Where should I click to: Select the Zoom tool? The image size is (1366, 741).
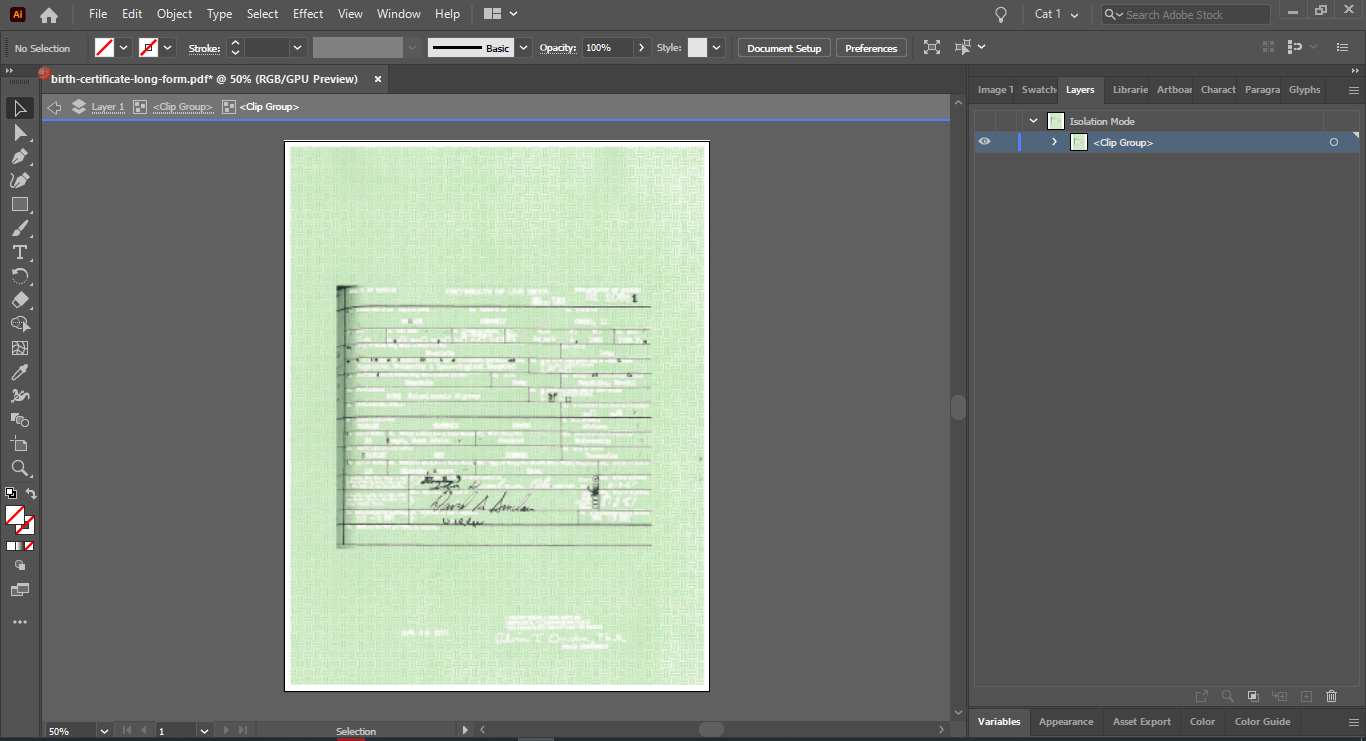click(x=20, y=468)
